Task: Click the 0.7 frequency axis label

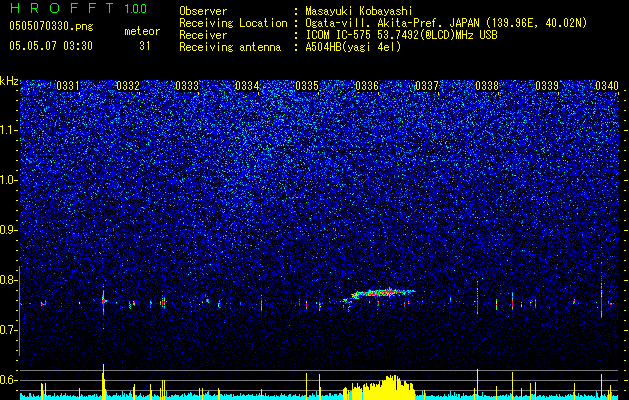Action: click(x=9, y=330)
